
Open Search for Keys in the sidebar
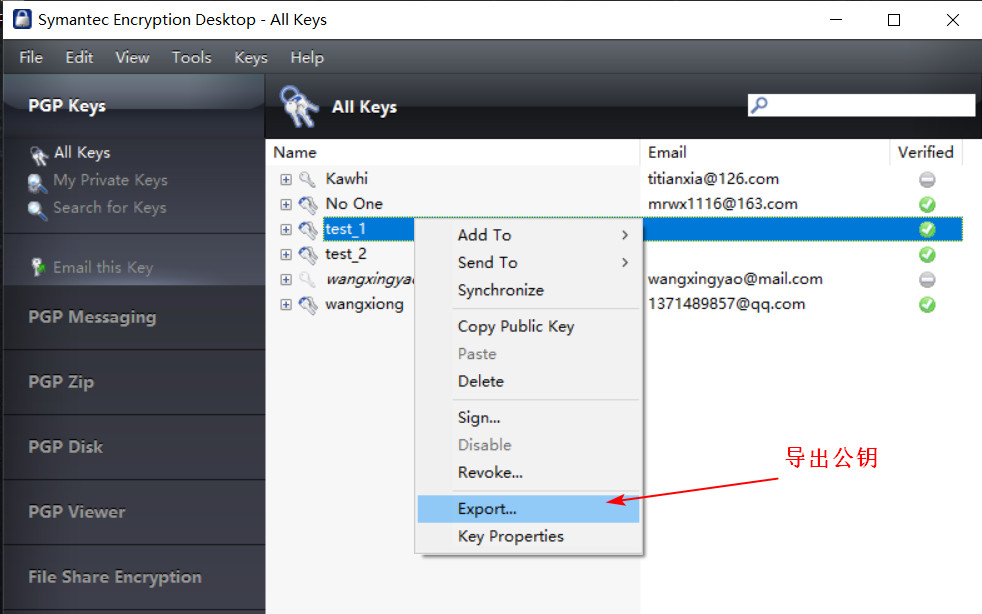coord(110,207)
